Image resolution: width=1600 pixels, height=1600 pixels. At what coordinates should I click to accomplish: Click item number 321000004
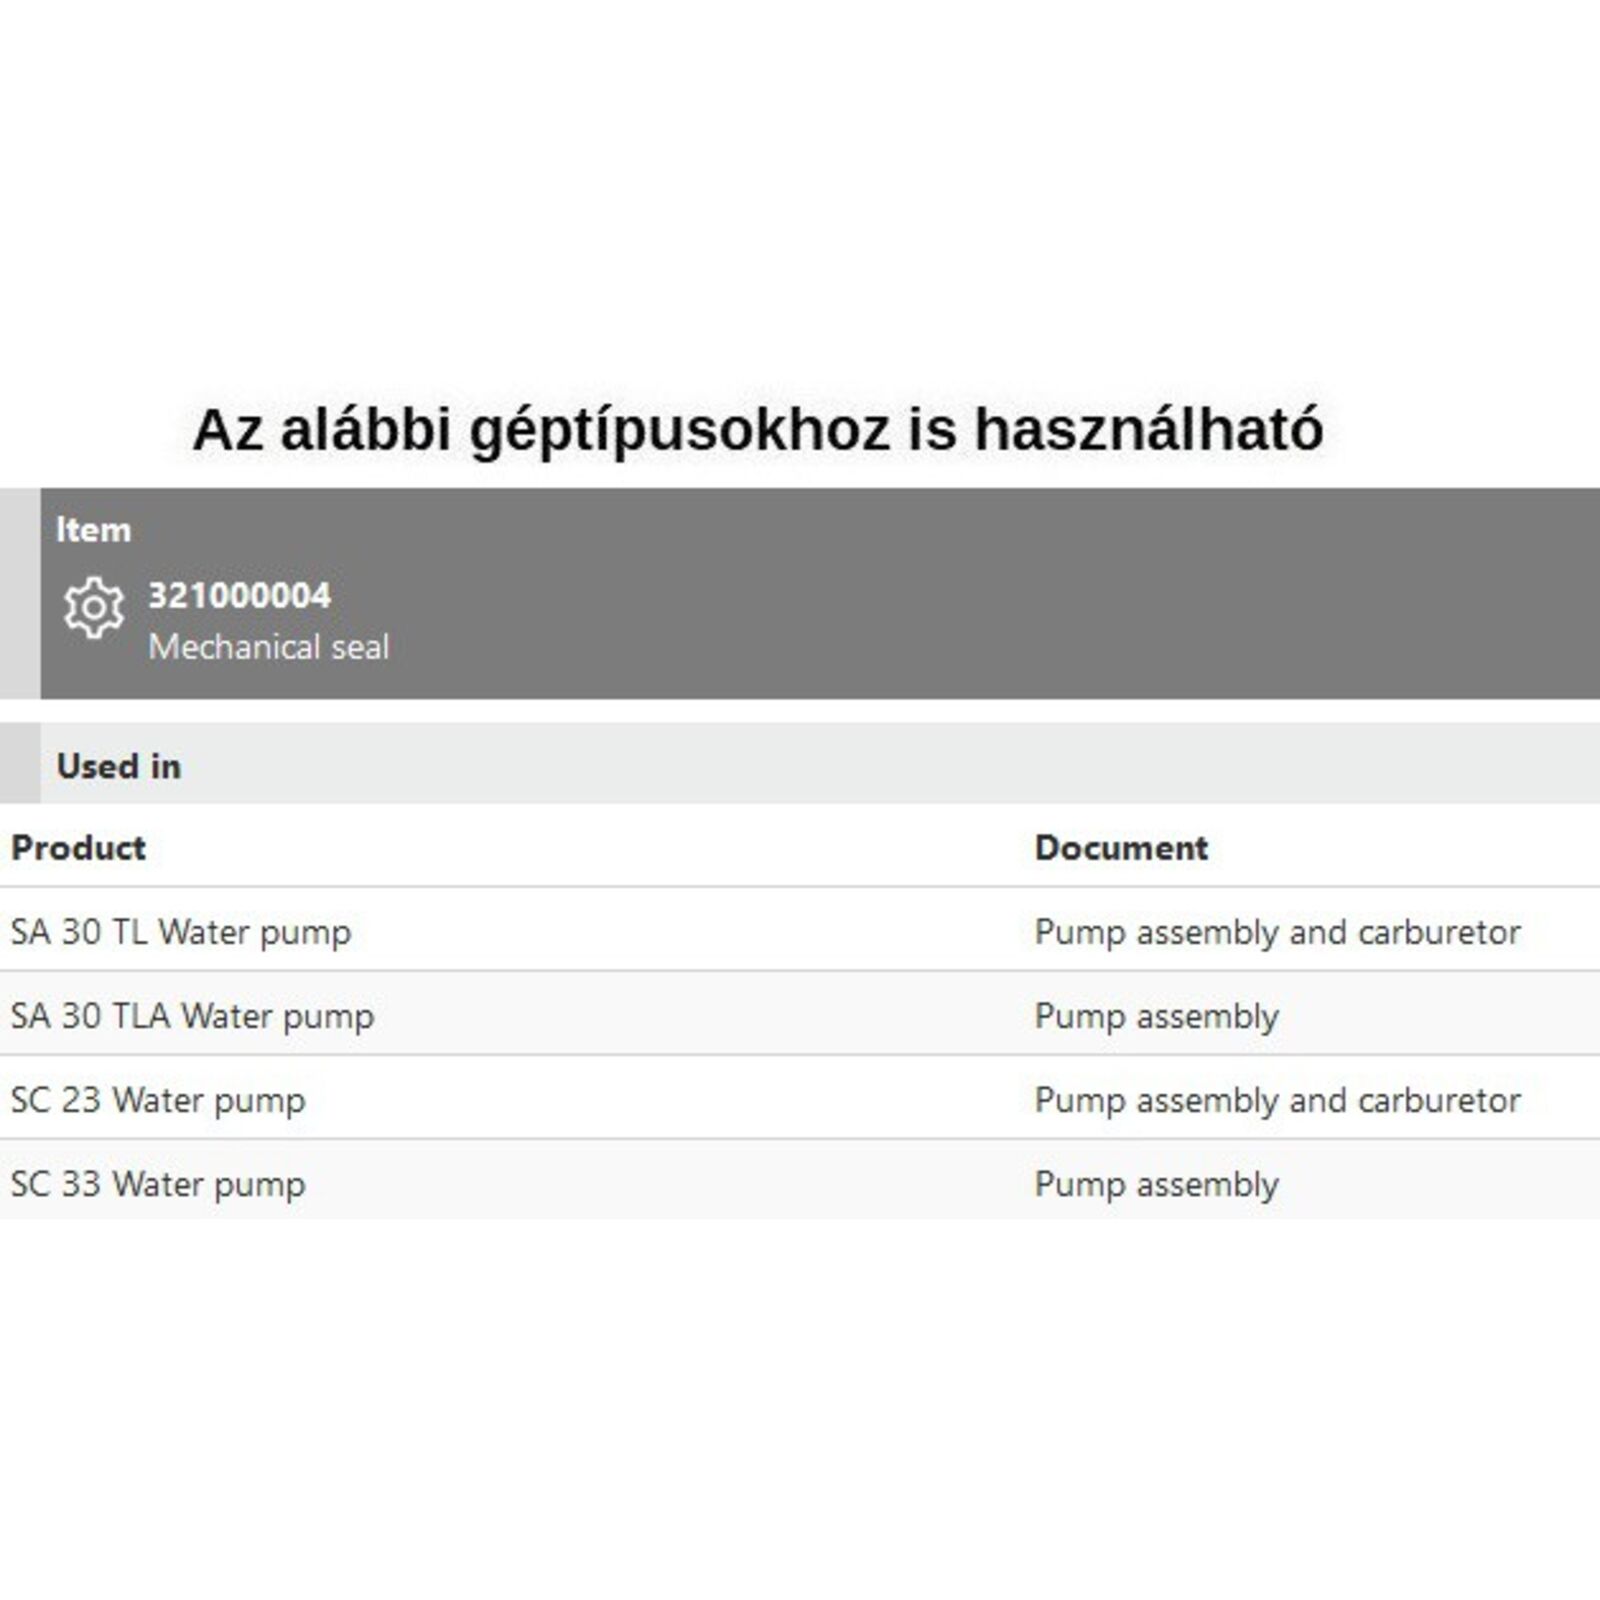[x=239, y=596]
